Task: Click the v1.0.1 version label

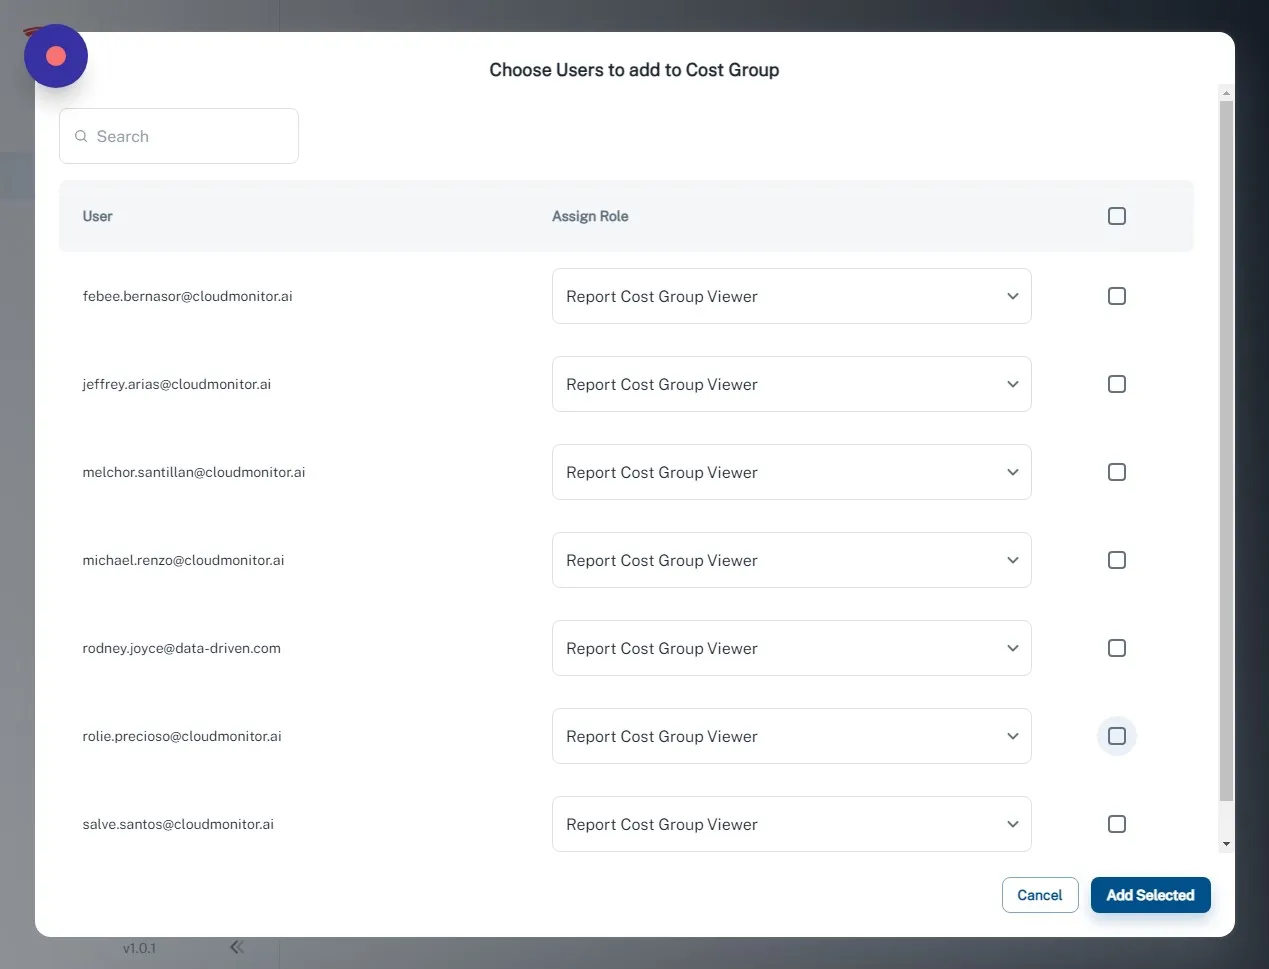Action: 139,948
